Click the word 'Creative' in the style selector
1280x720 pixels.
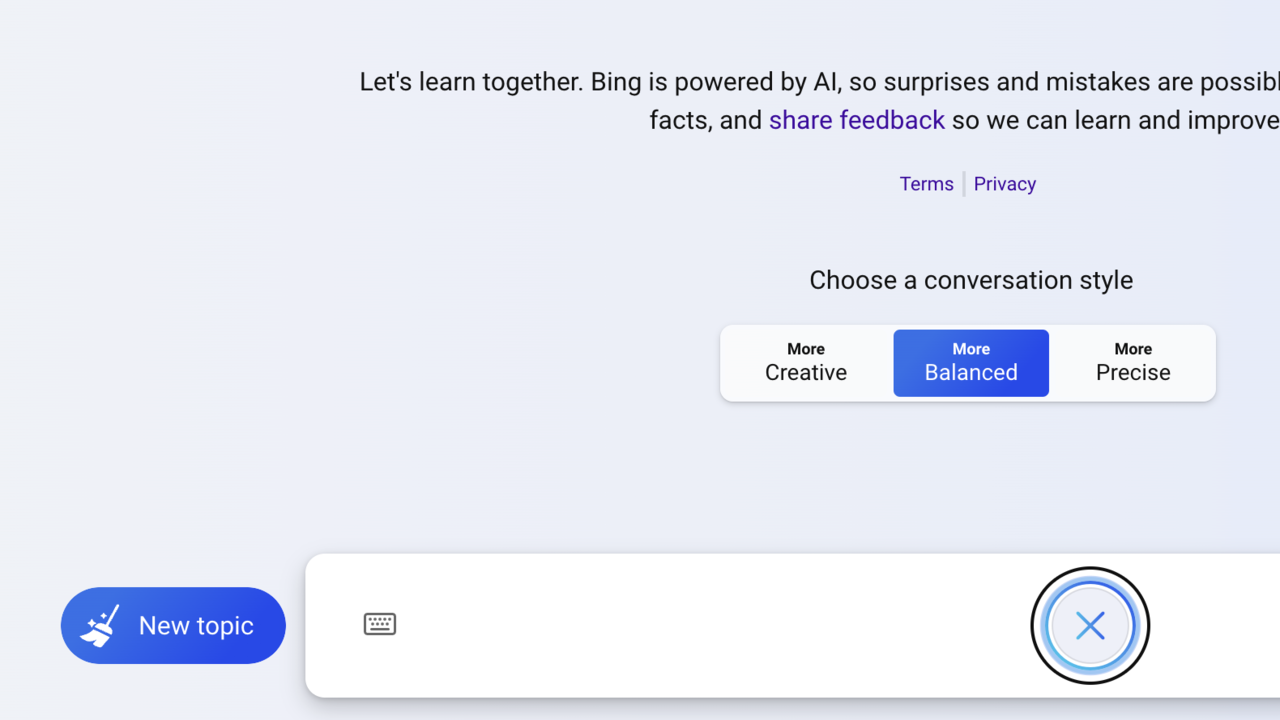(x=806, y=373)
